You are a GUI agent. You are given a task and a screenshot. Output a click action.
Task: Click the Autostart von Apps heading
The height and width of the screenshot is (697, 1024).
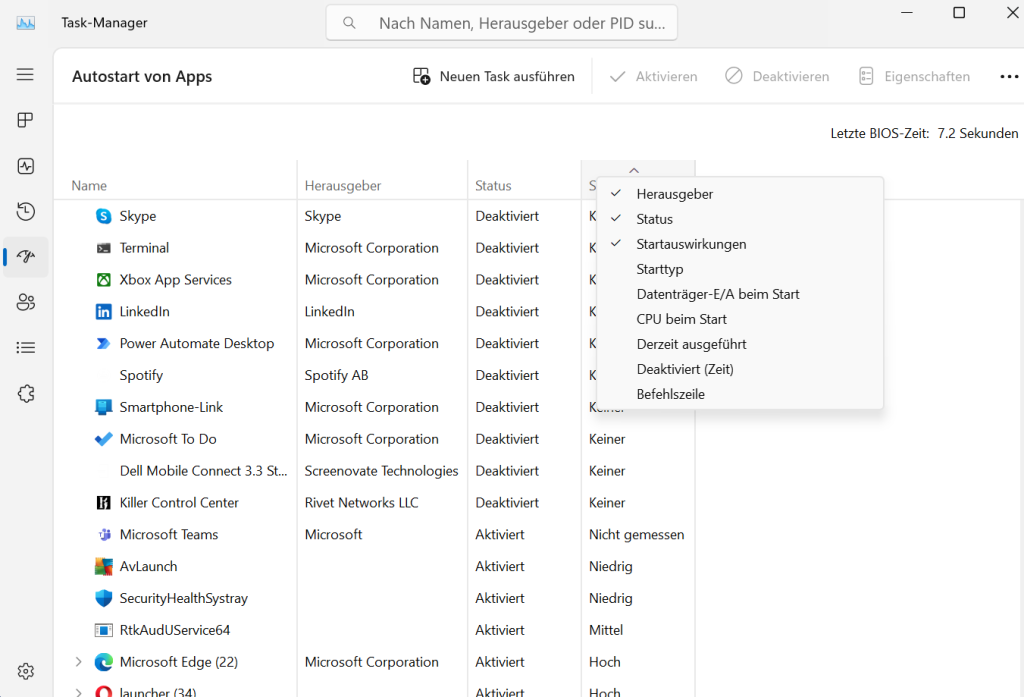point(142,76)
